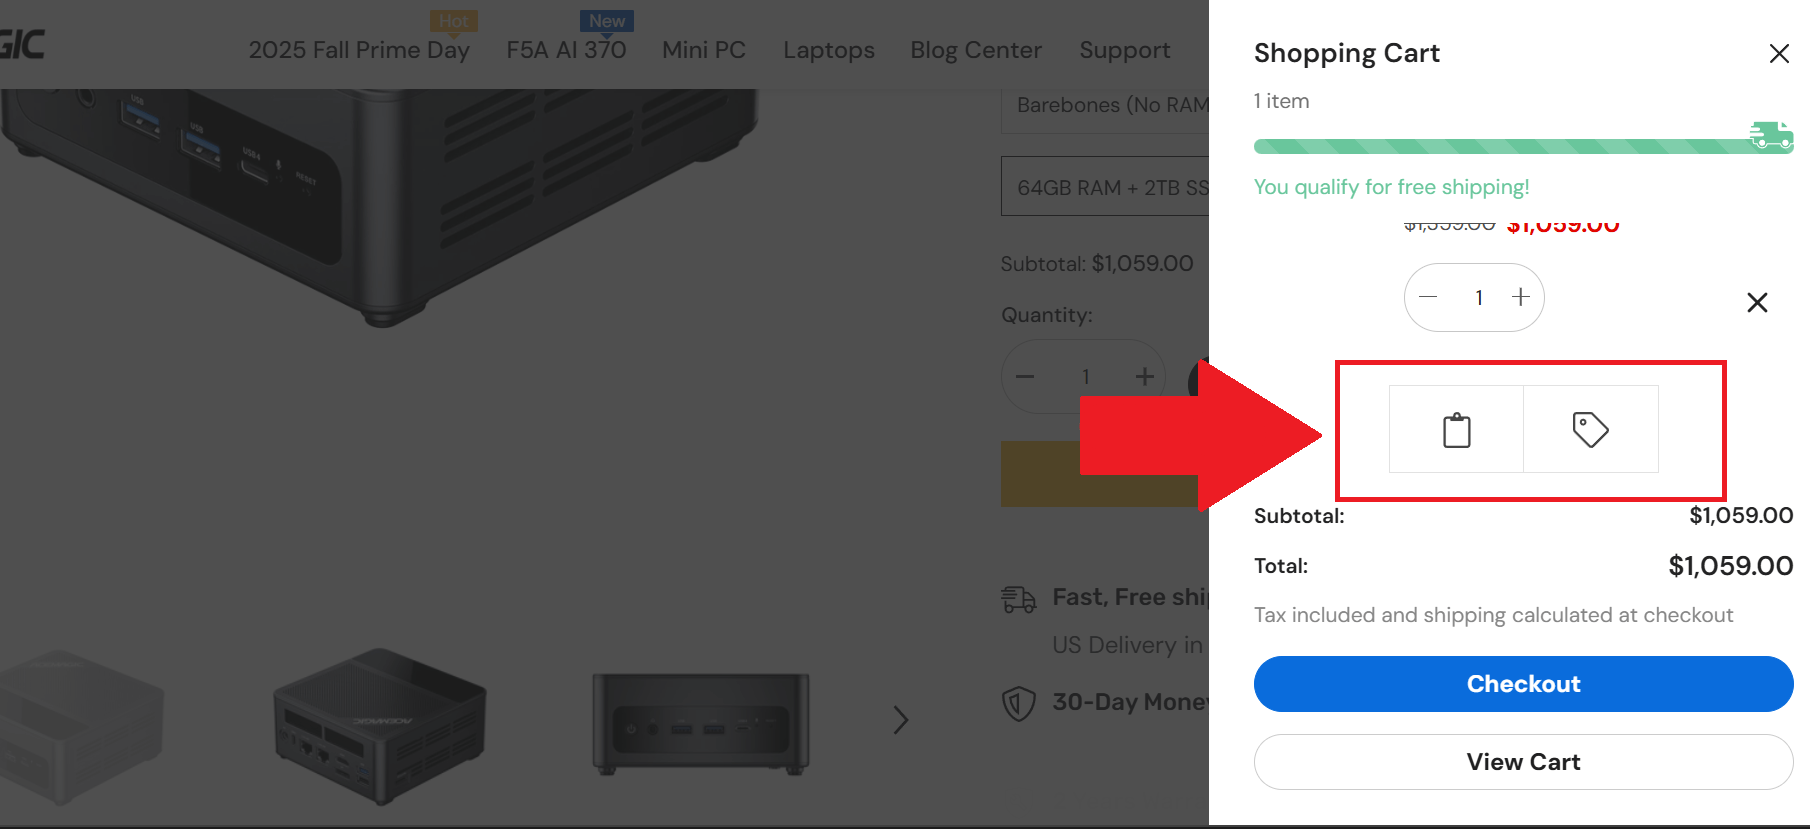This screenshot has width=1810, height=829.
Task: Go to Laptops in the navigation
Action: [828, 50]
